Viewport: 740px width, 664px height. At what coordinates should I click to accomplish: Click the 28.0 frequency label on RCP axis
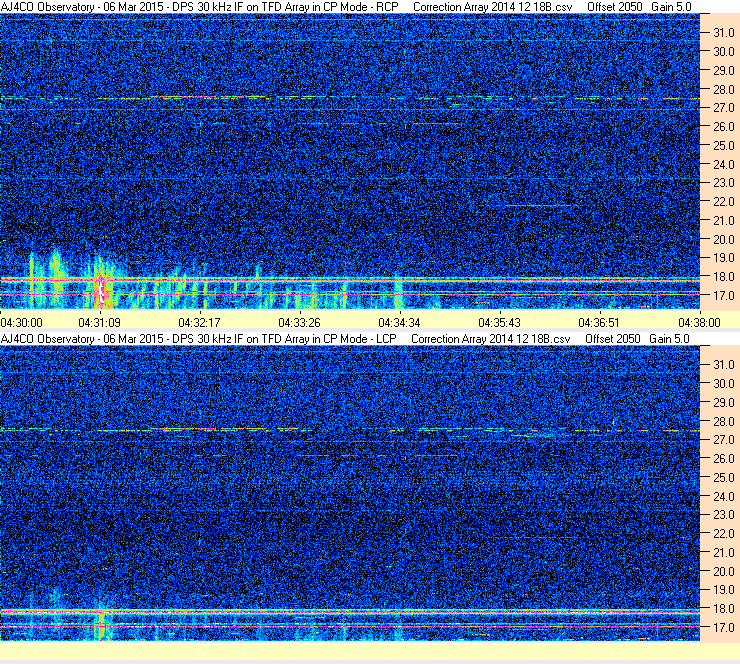723,89
